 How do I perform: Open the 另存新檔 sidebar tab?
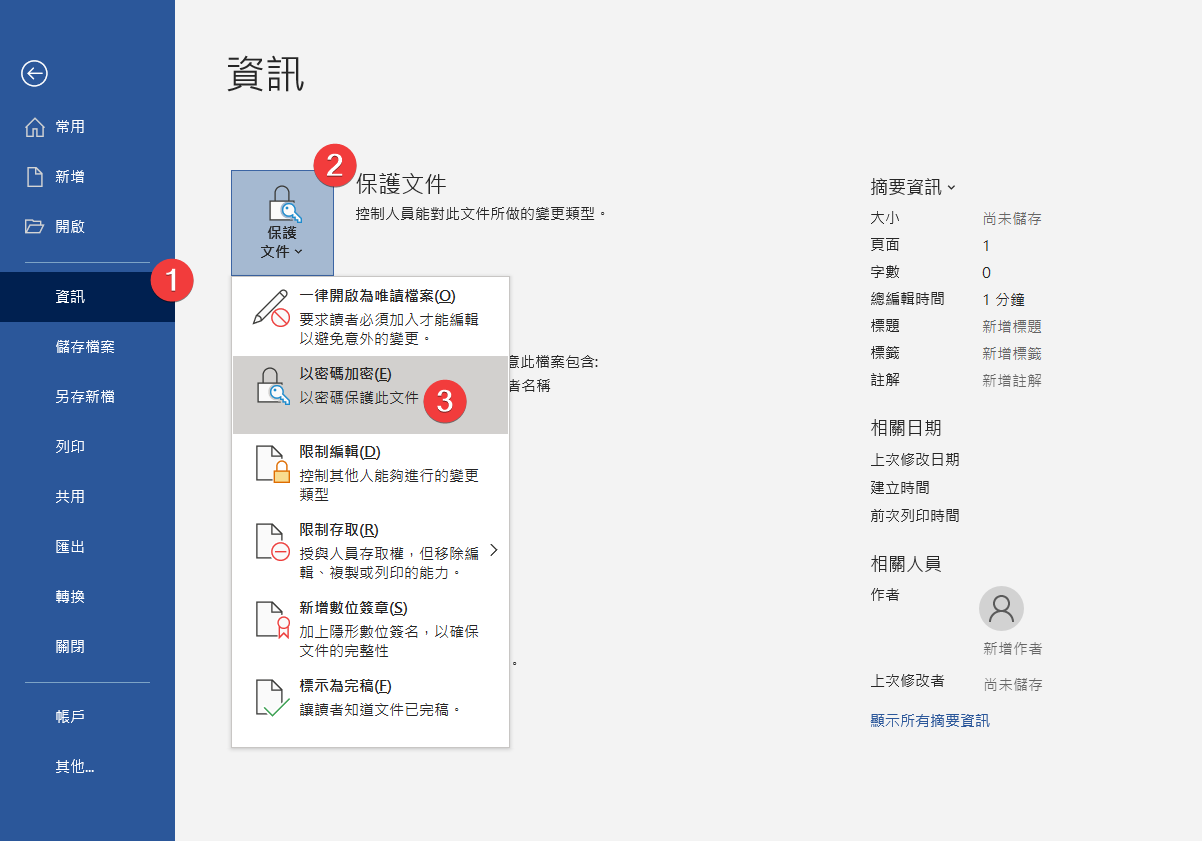[85, 397]
